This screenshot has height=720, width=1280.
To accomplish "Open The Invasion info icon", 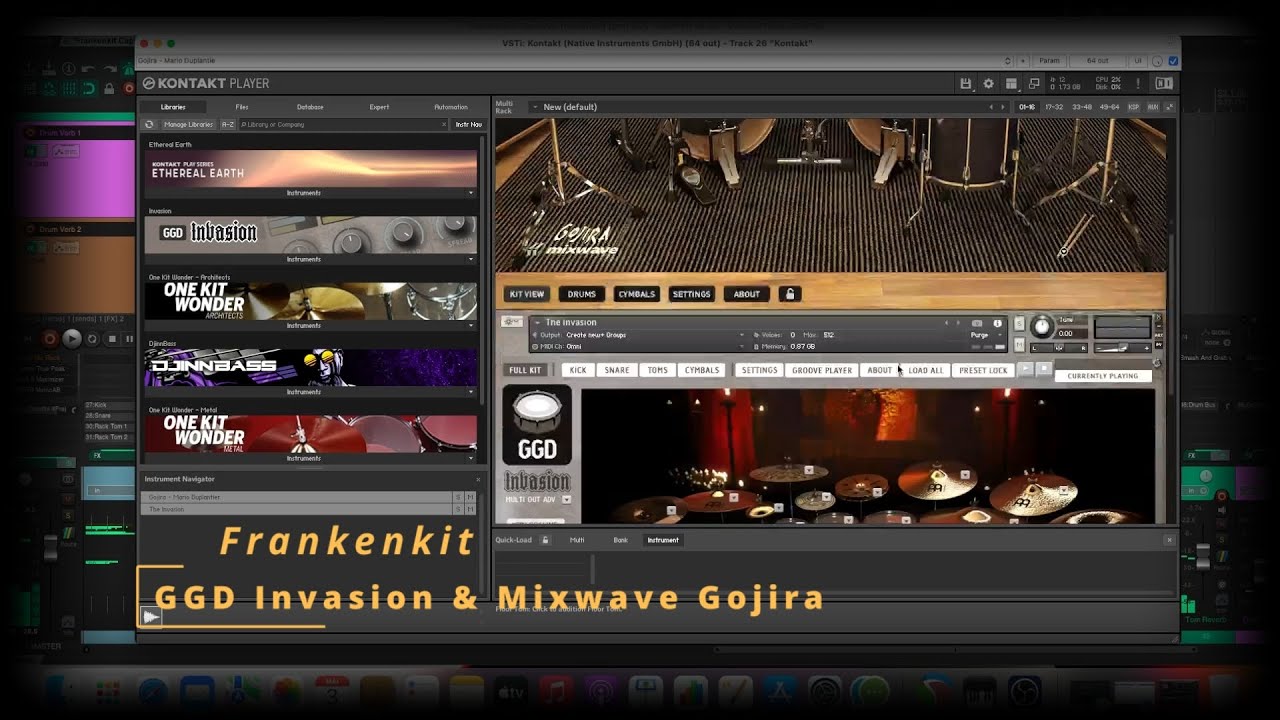I will point(997,323).
